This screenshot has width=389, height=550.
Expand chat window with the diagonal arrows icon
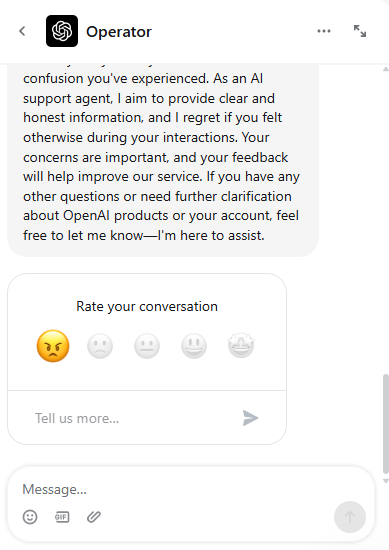point(360,31)
